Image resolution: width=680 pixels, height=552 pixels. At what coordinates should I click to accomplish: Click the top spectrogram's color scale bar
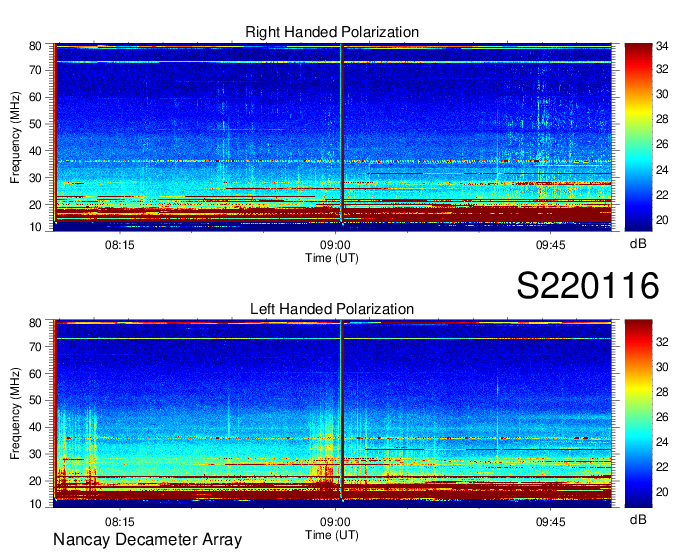click(x=638, y=137)
